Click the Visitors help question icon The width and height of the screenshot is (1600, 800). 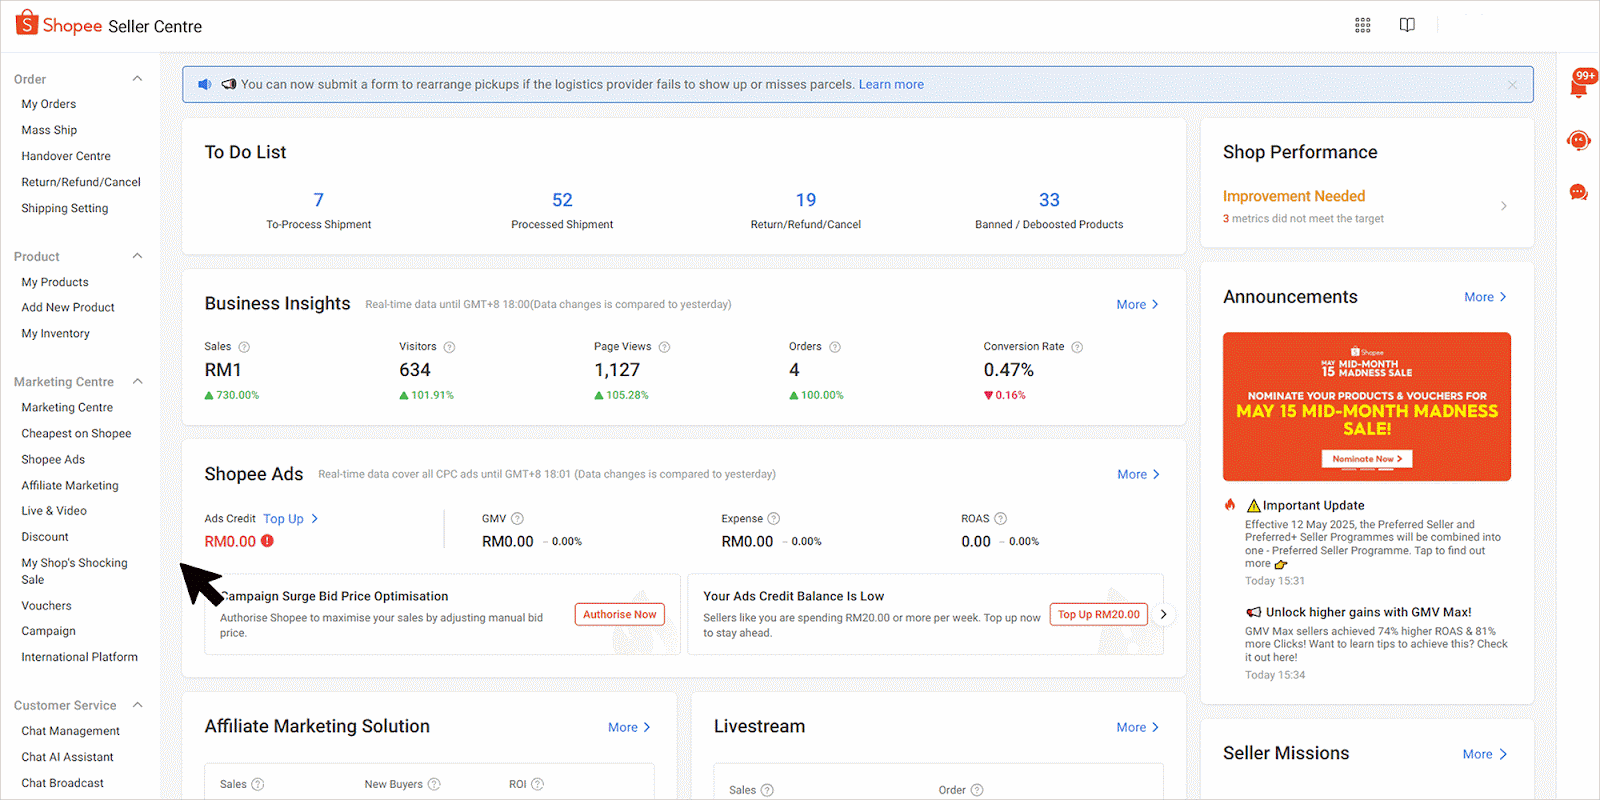click(x=449, y=347)
